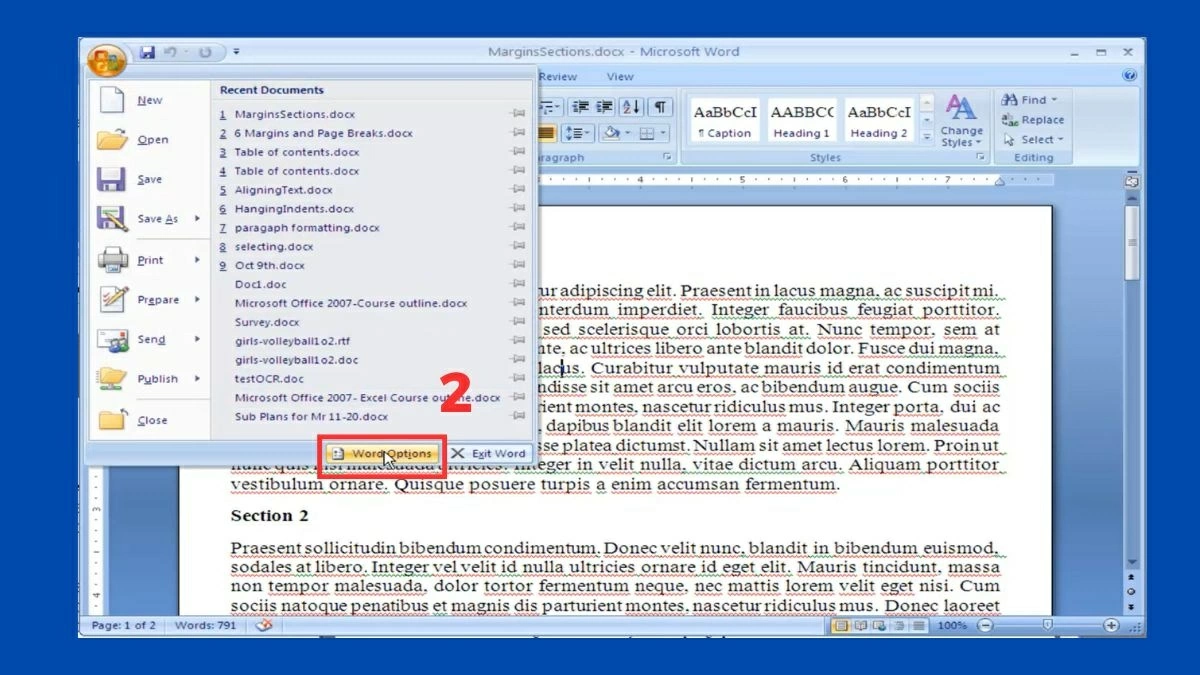Expand the Save As submenu arrow
The width and height of the screenshot is (1200, 675).
click(x=197, y=219)
